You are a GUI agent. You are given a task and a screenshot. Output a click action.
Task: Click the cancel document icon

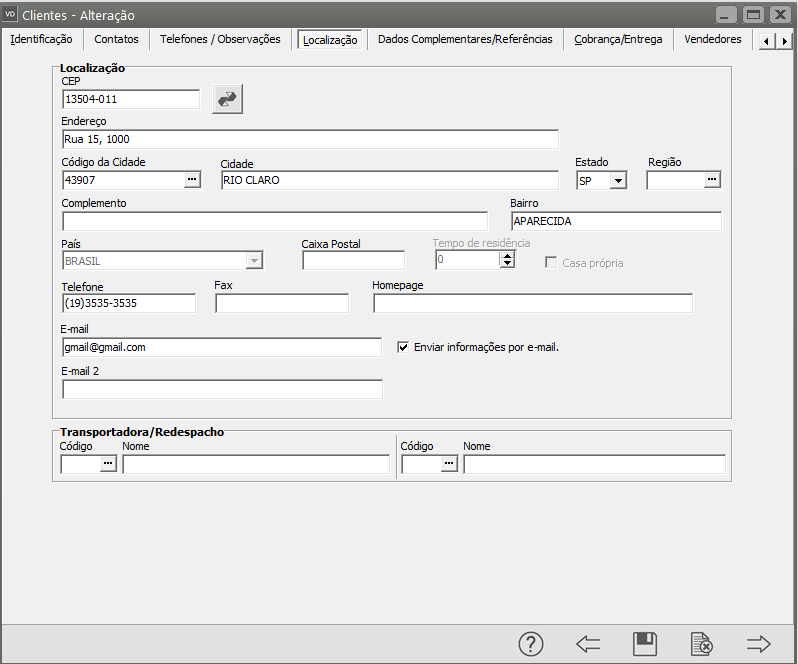pyautogui.click(x=702, y=644)
